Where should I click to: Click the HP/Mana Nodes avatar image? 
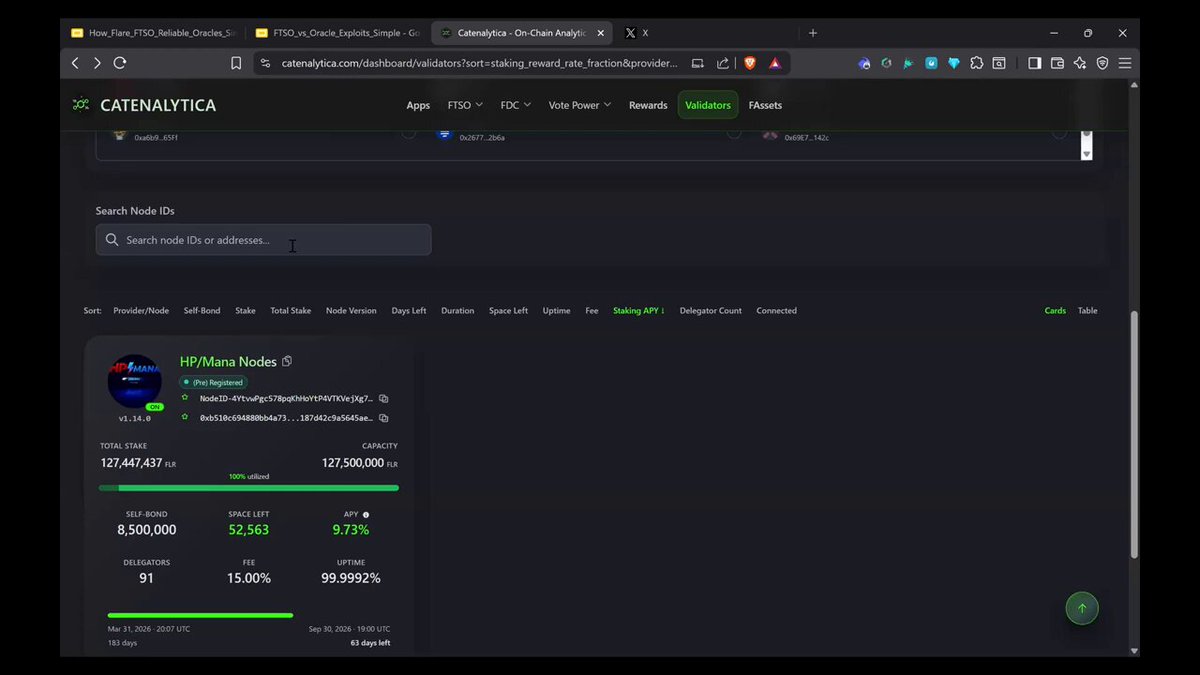[134, 381]
